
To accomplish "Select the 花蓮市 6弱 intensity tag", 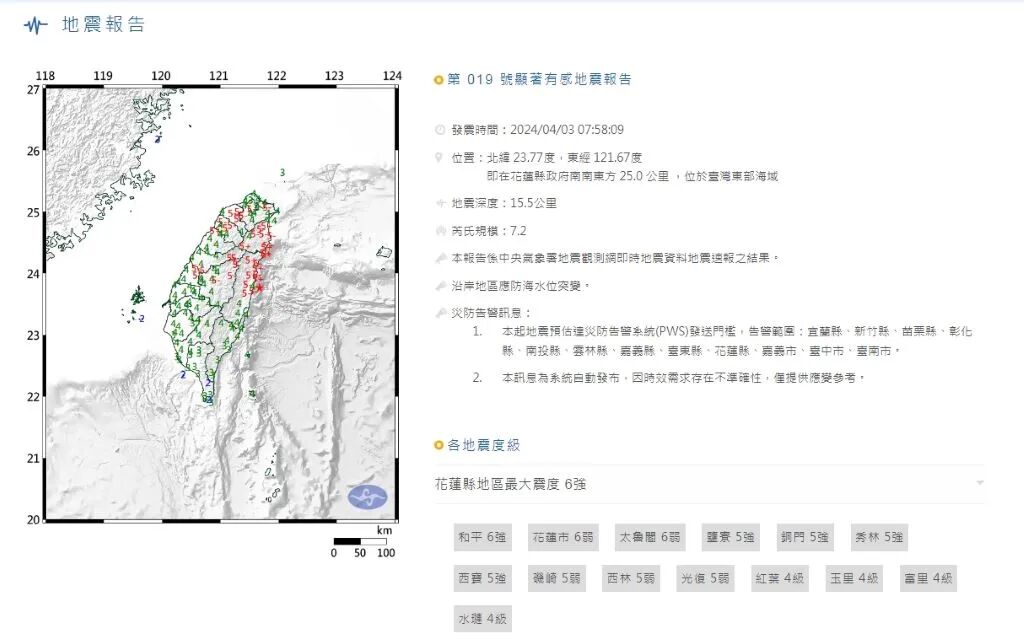I will (562, 537).
